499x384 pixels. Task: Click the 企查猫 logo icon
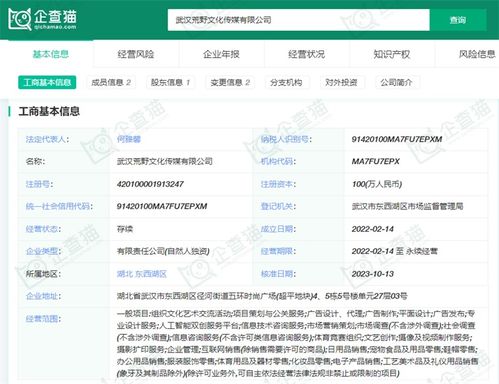[43, 19]
